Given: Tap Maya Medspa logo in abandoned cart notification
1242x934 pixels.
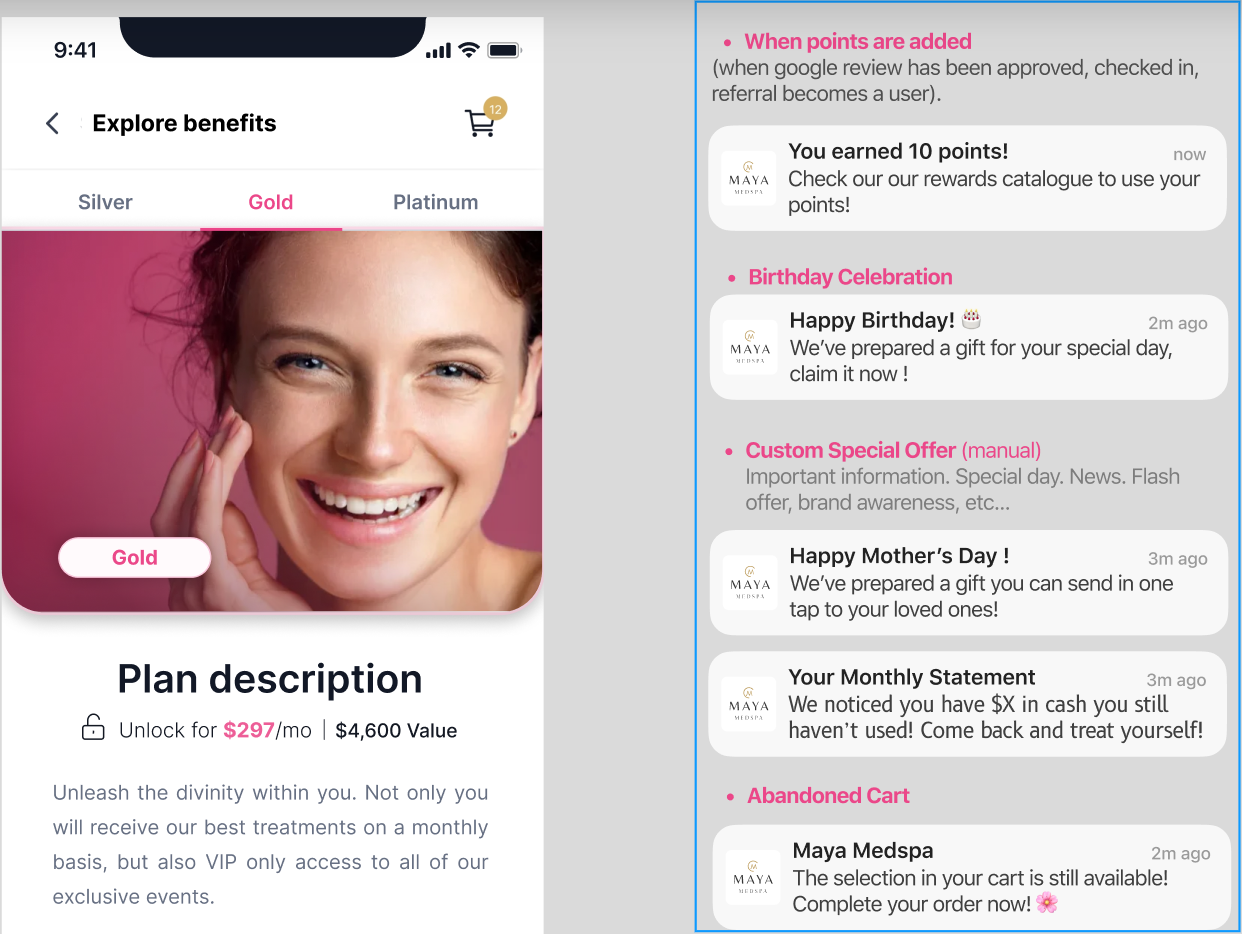Looking at the screenshot, I should click(x=753, y=878).
